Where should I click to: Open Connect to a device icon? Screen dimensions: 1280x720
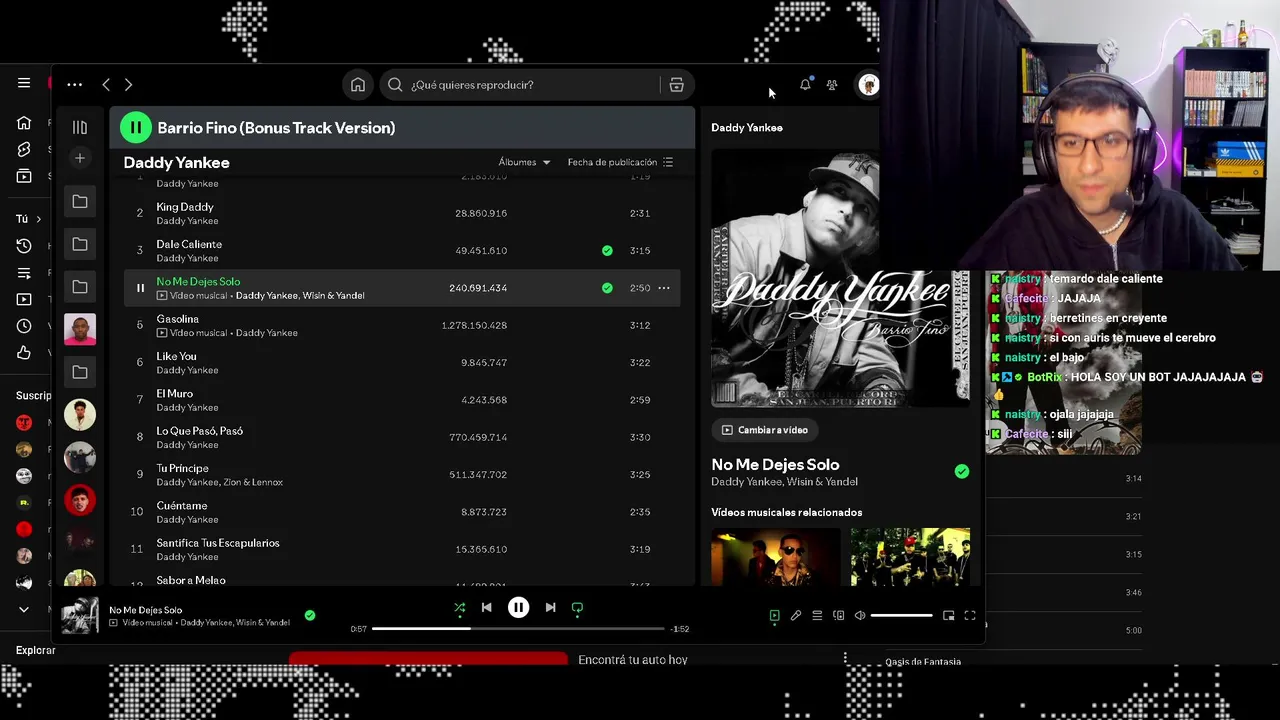[839, 616]
